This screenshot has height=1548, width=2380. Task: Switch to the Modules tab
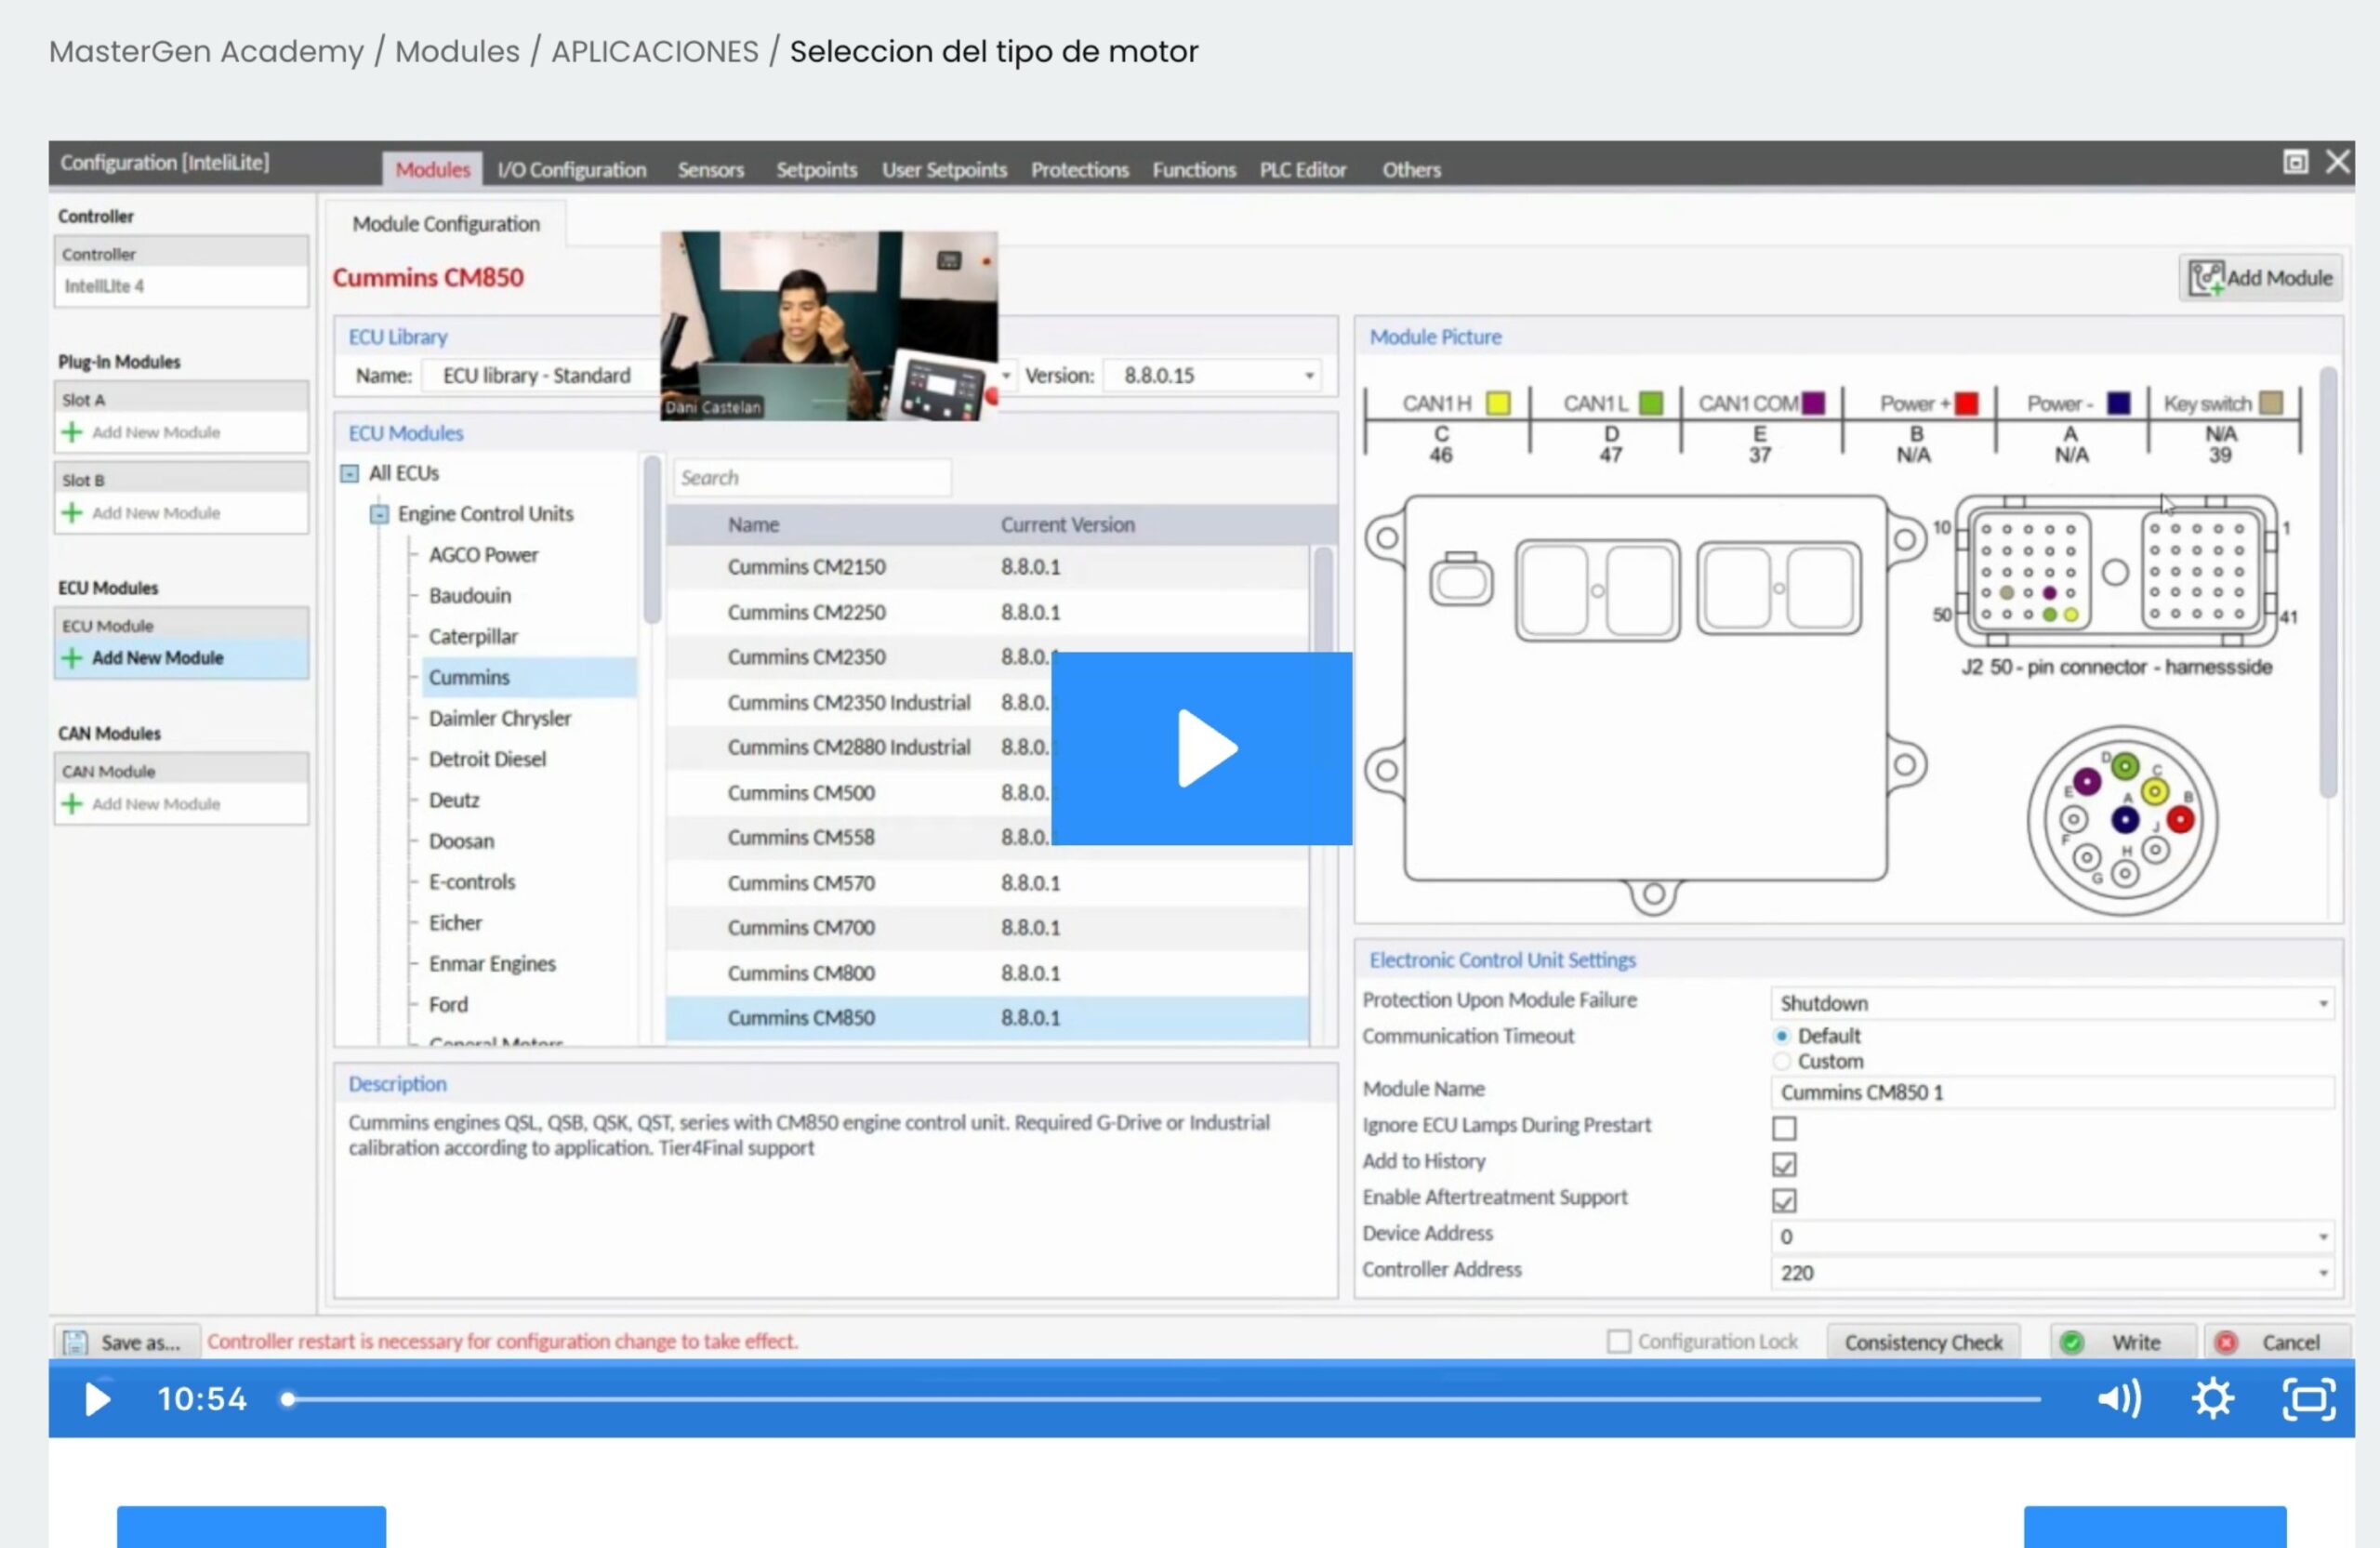(x=432, y=169)
